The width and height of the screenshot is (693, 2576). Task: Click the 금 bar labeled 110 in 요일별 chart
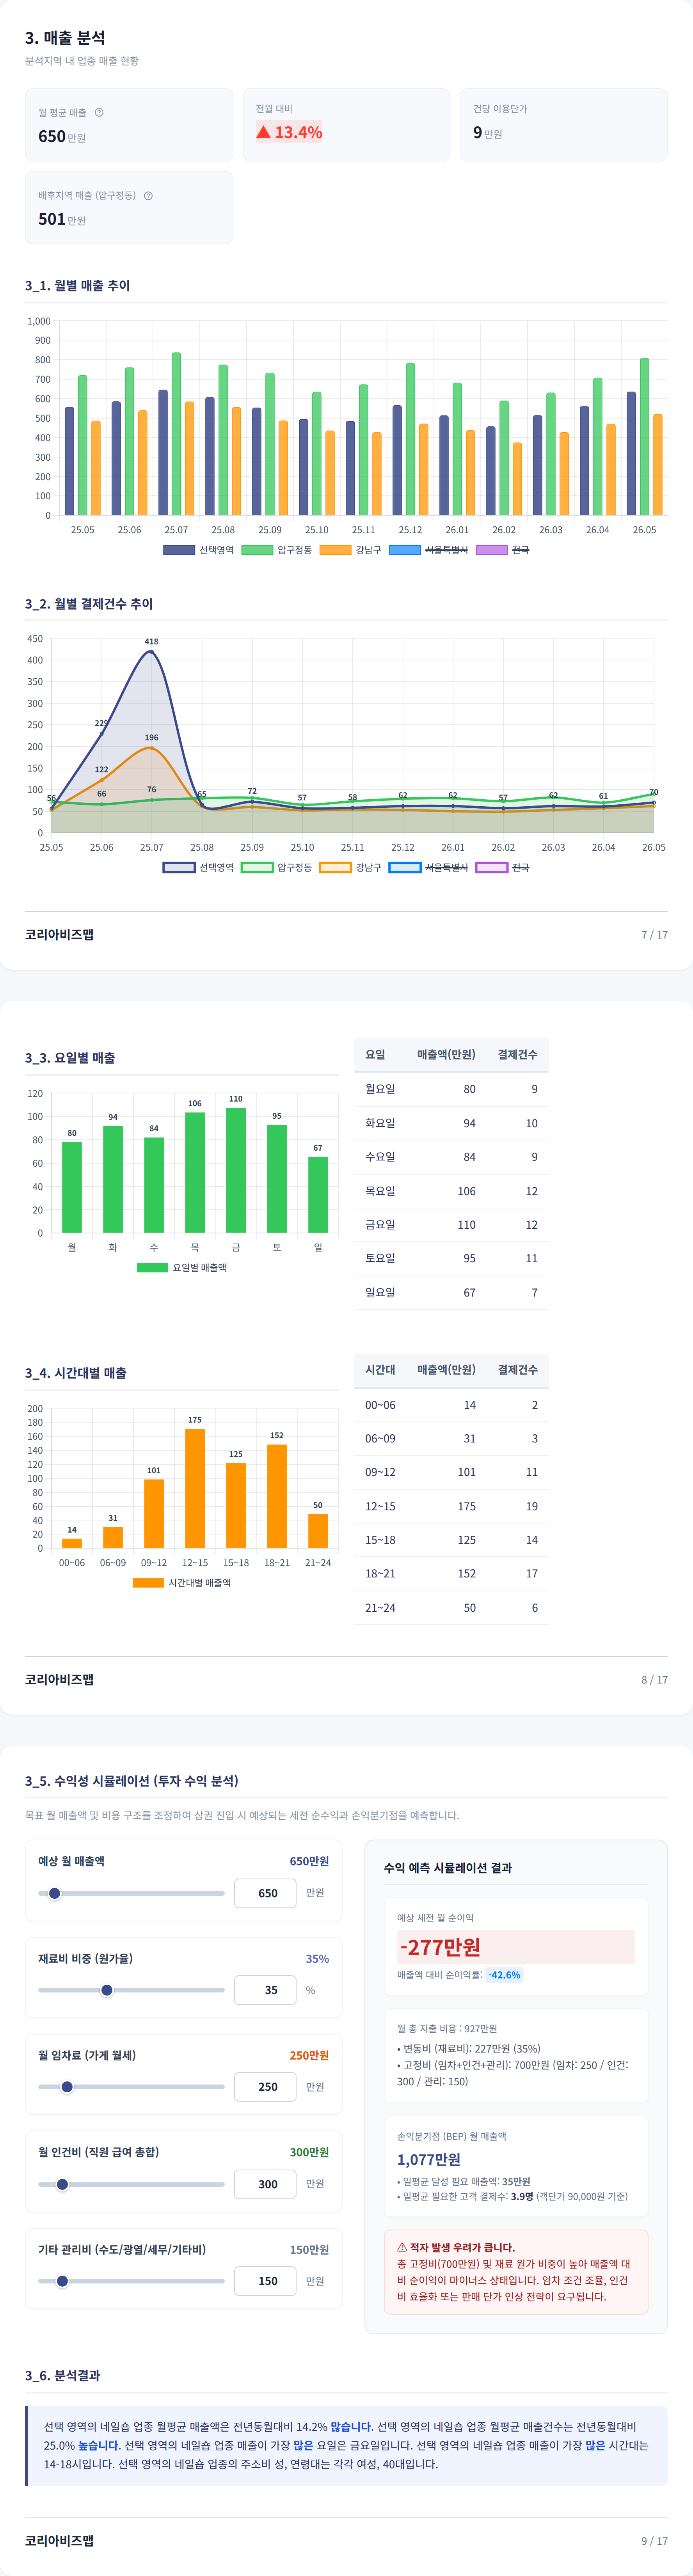(236, 1170)
